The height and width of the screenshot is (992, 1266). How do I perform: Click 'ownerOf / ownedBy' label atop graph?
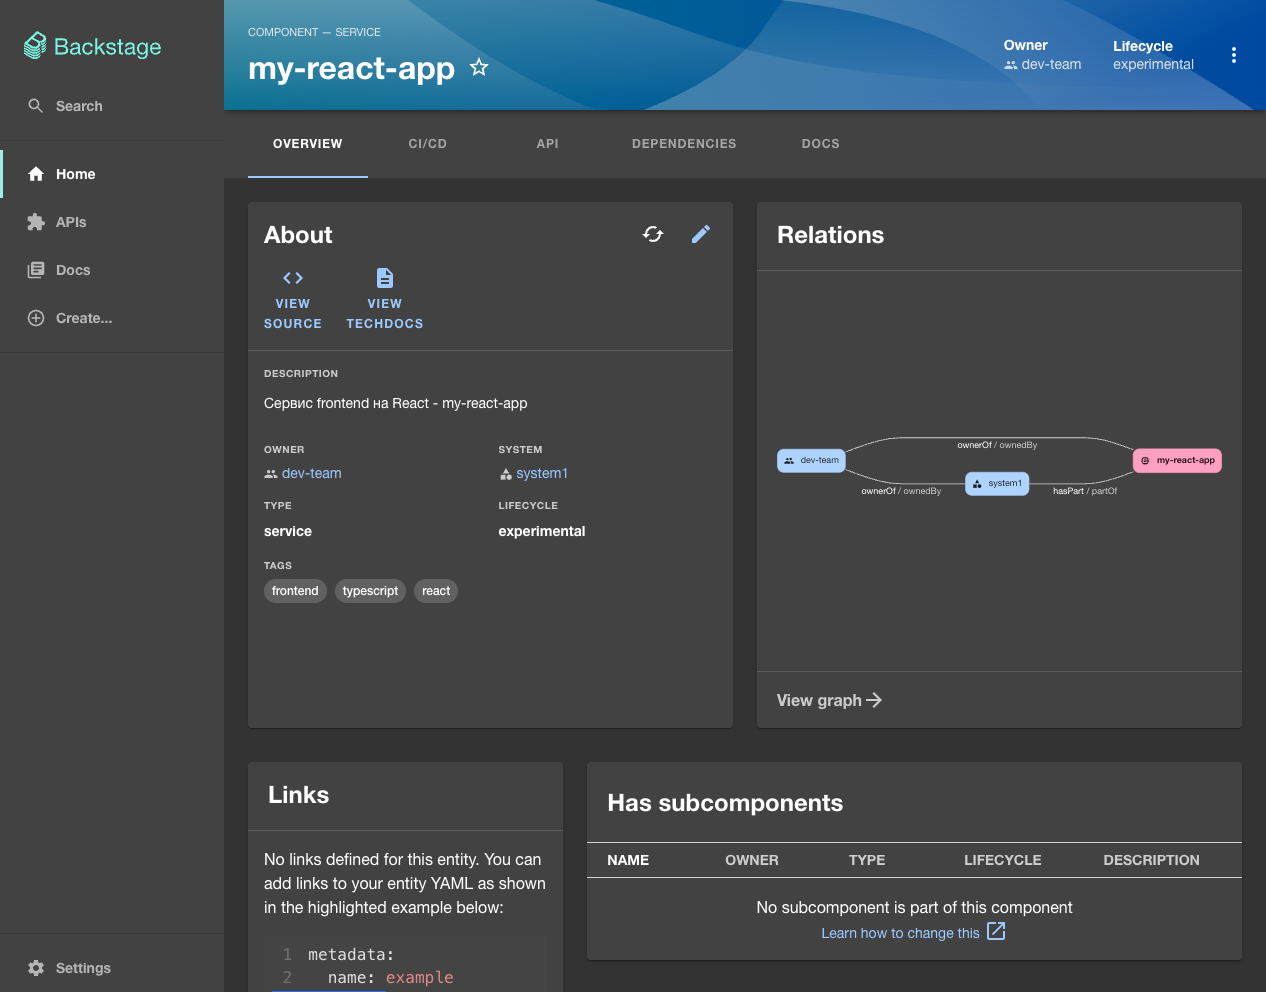click(x=997, y=445)
